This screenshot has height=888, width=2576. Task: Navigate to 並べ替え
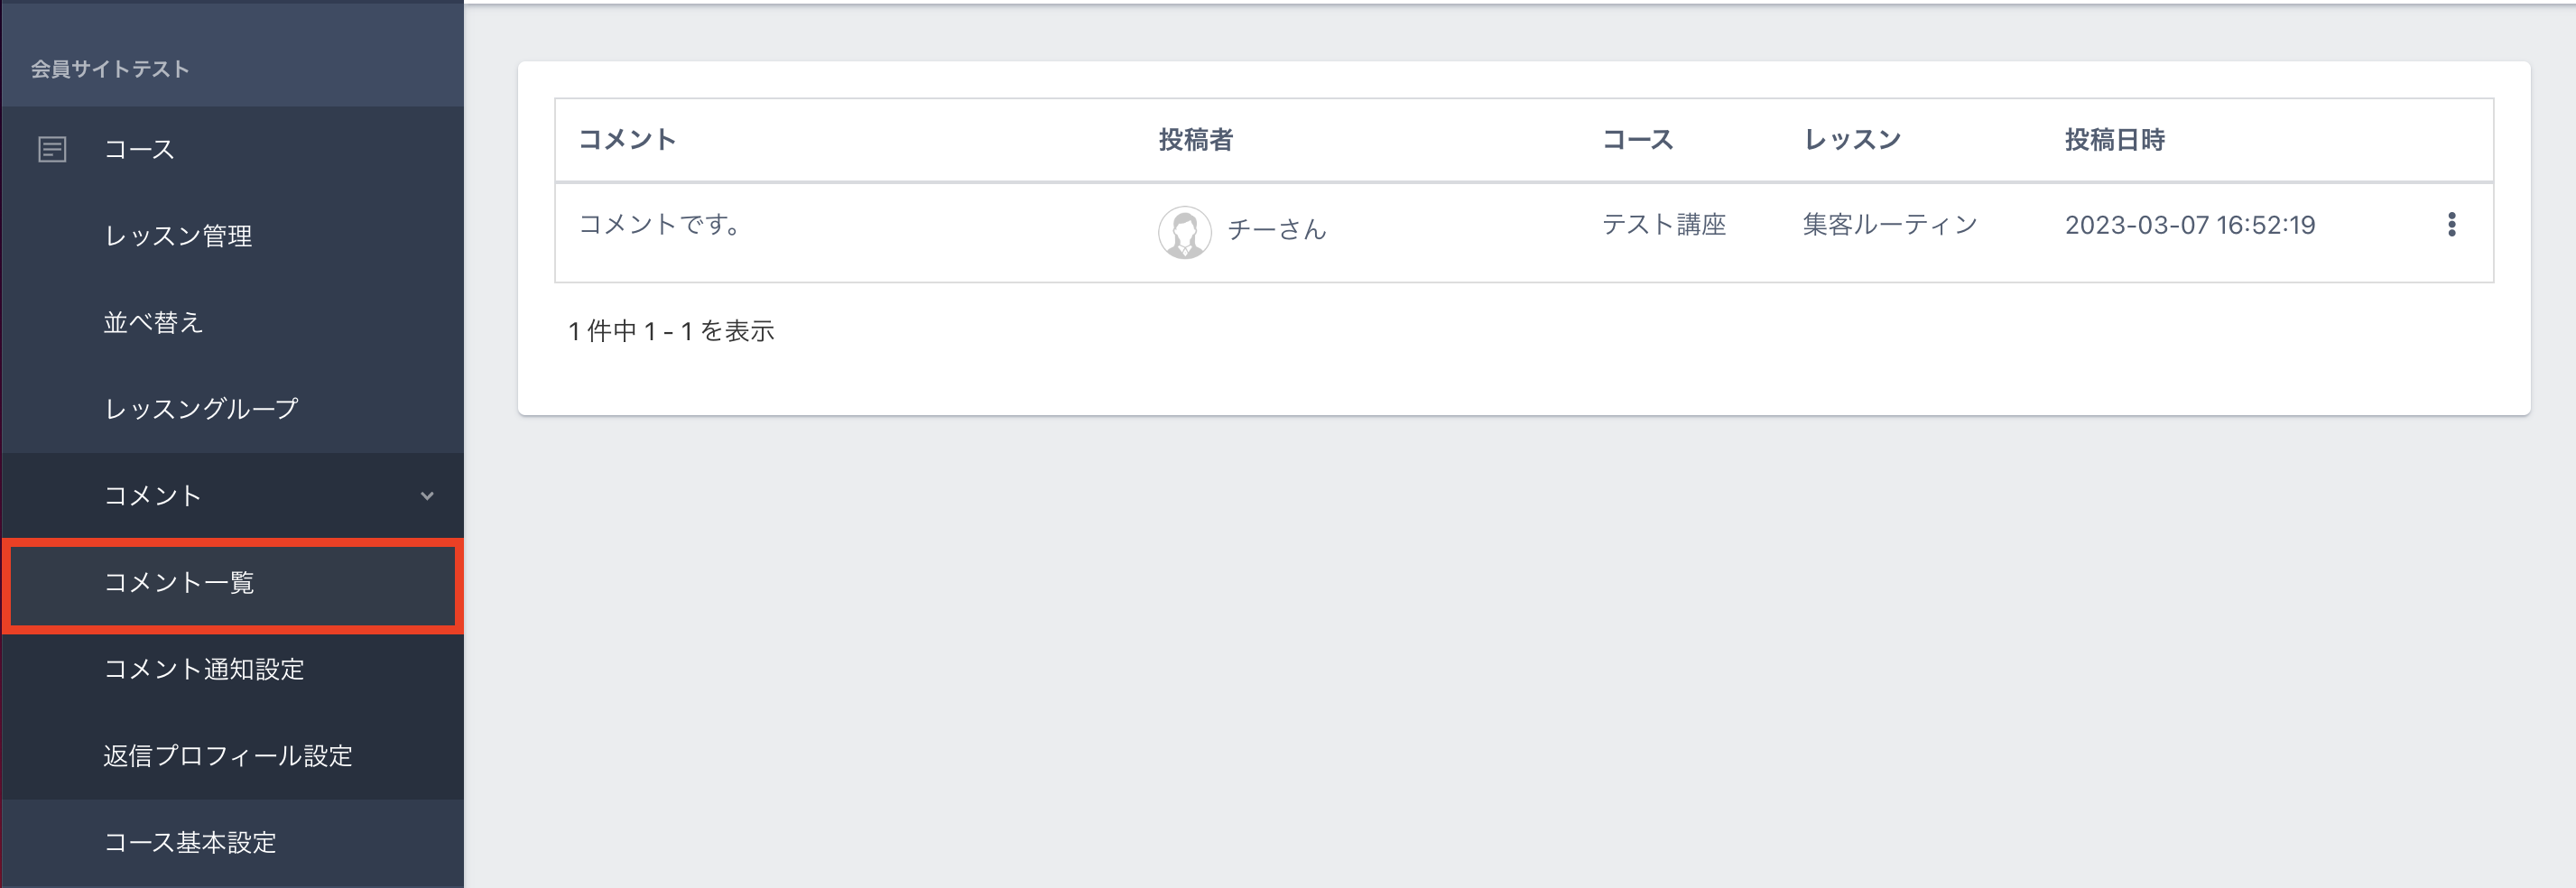tap(153, 323)
